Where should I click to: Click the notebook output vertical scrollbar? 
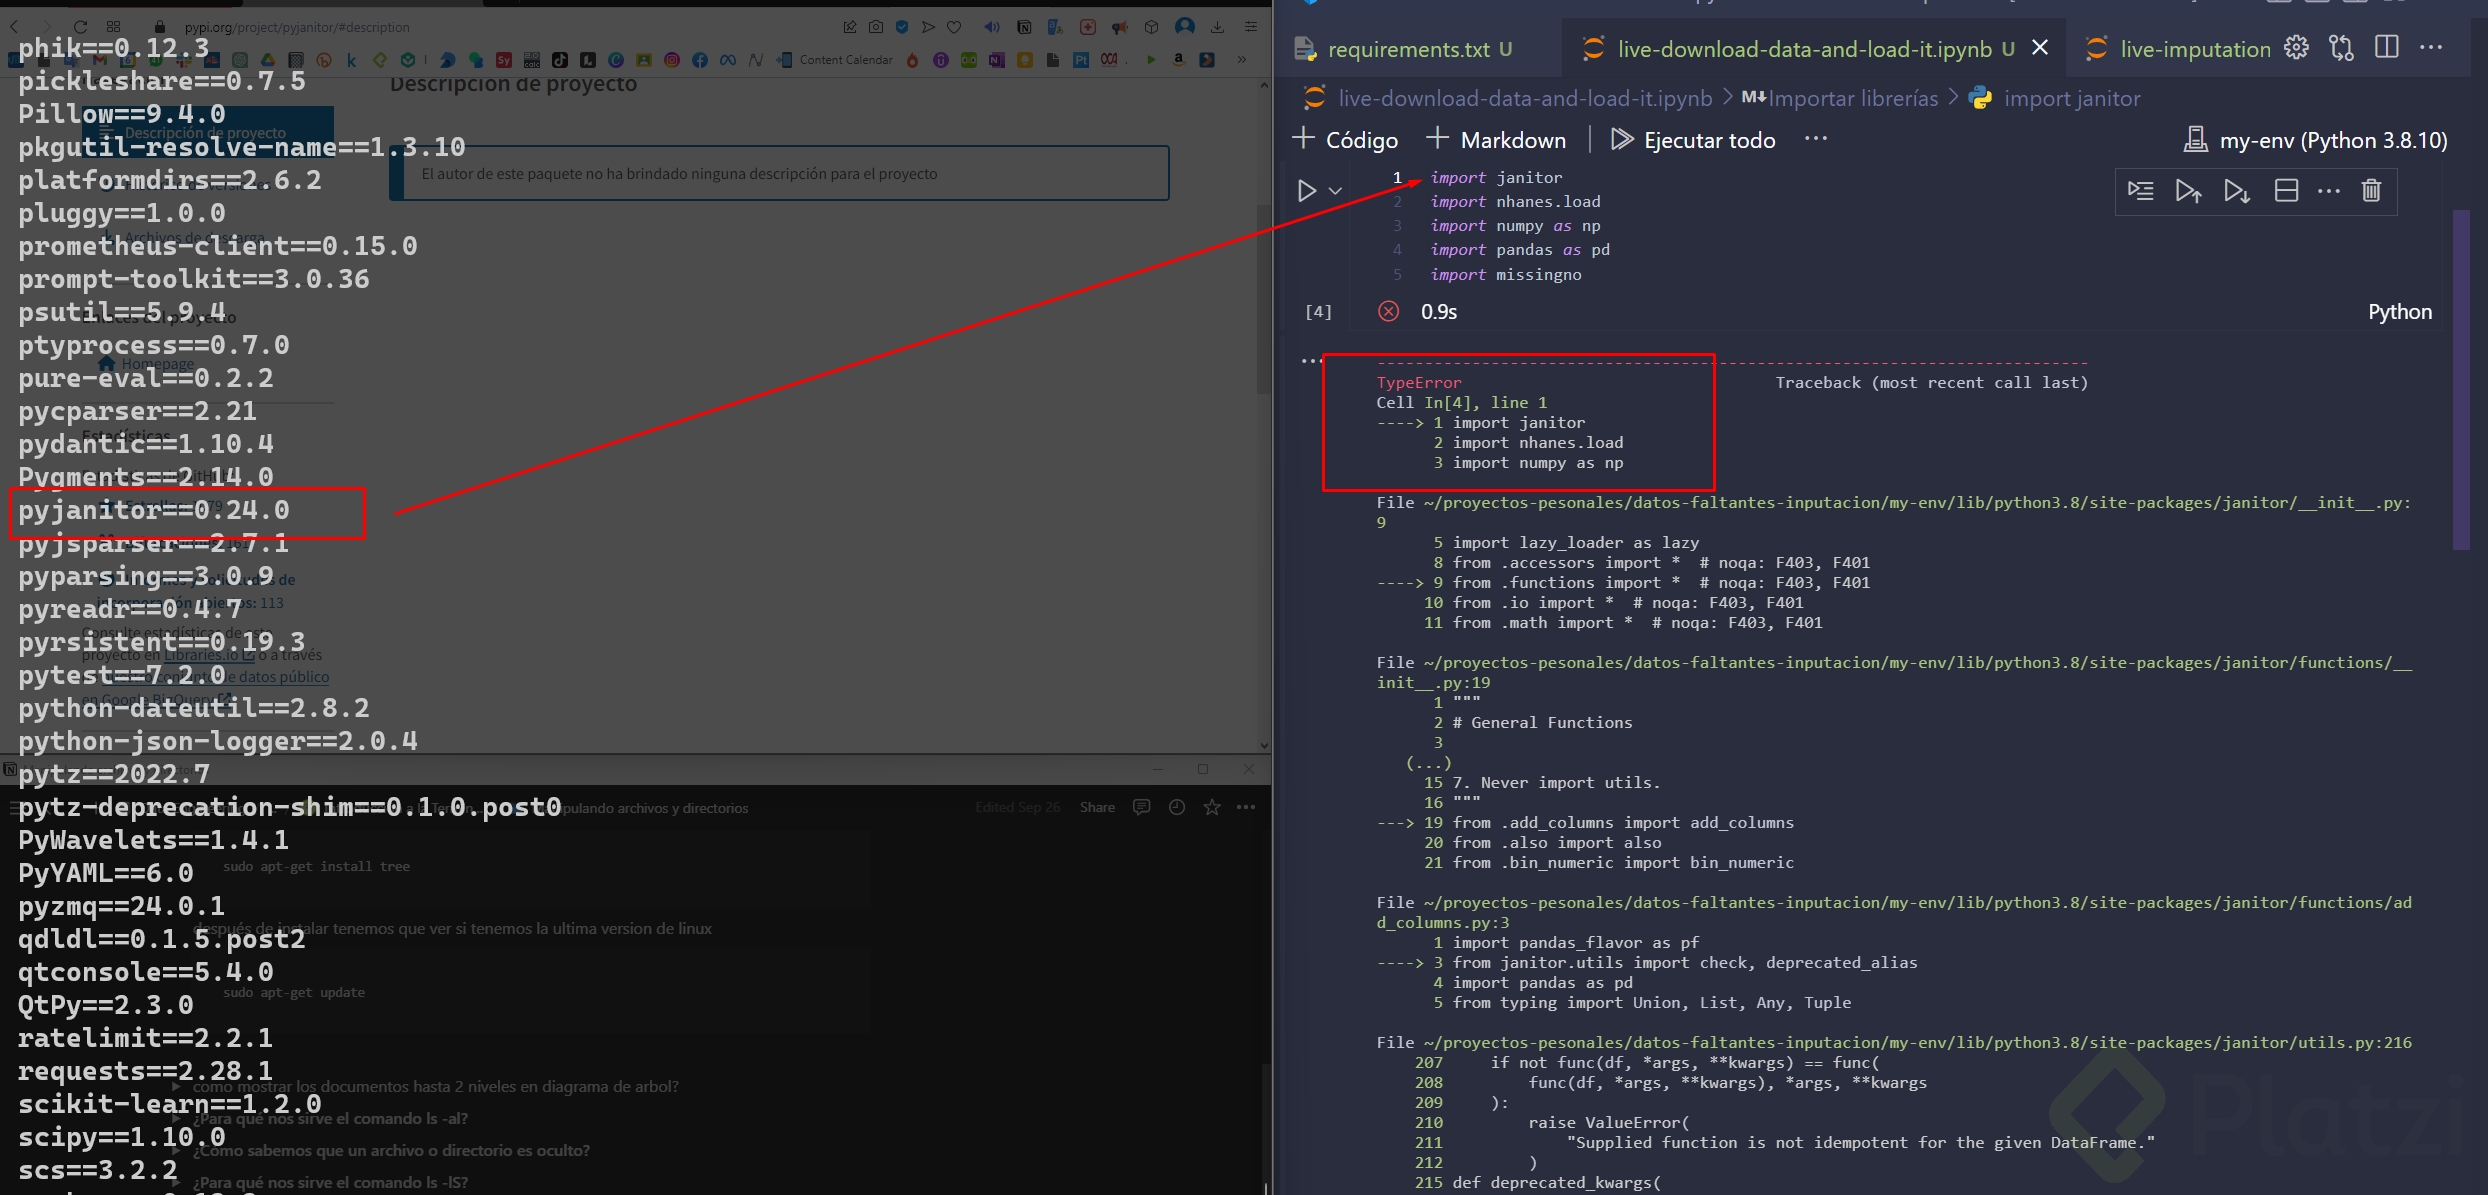pyautogui.click(x=2461, y=380)
